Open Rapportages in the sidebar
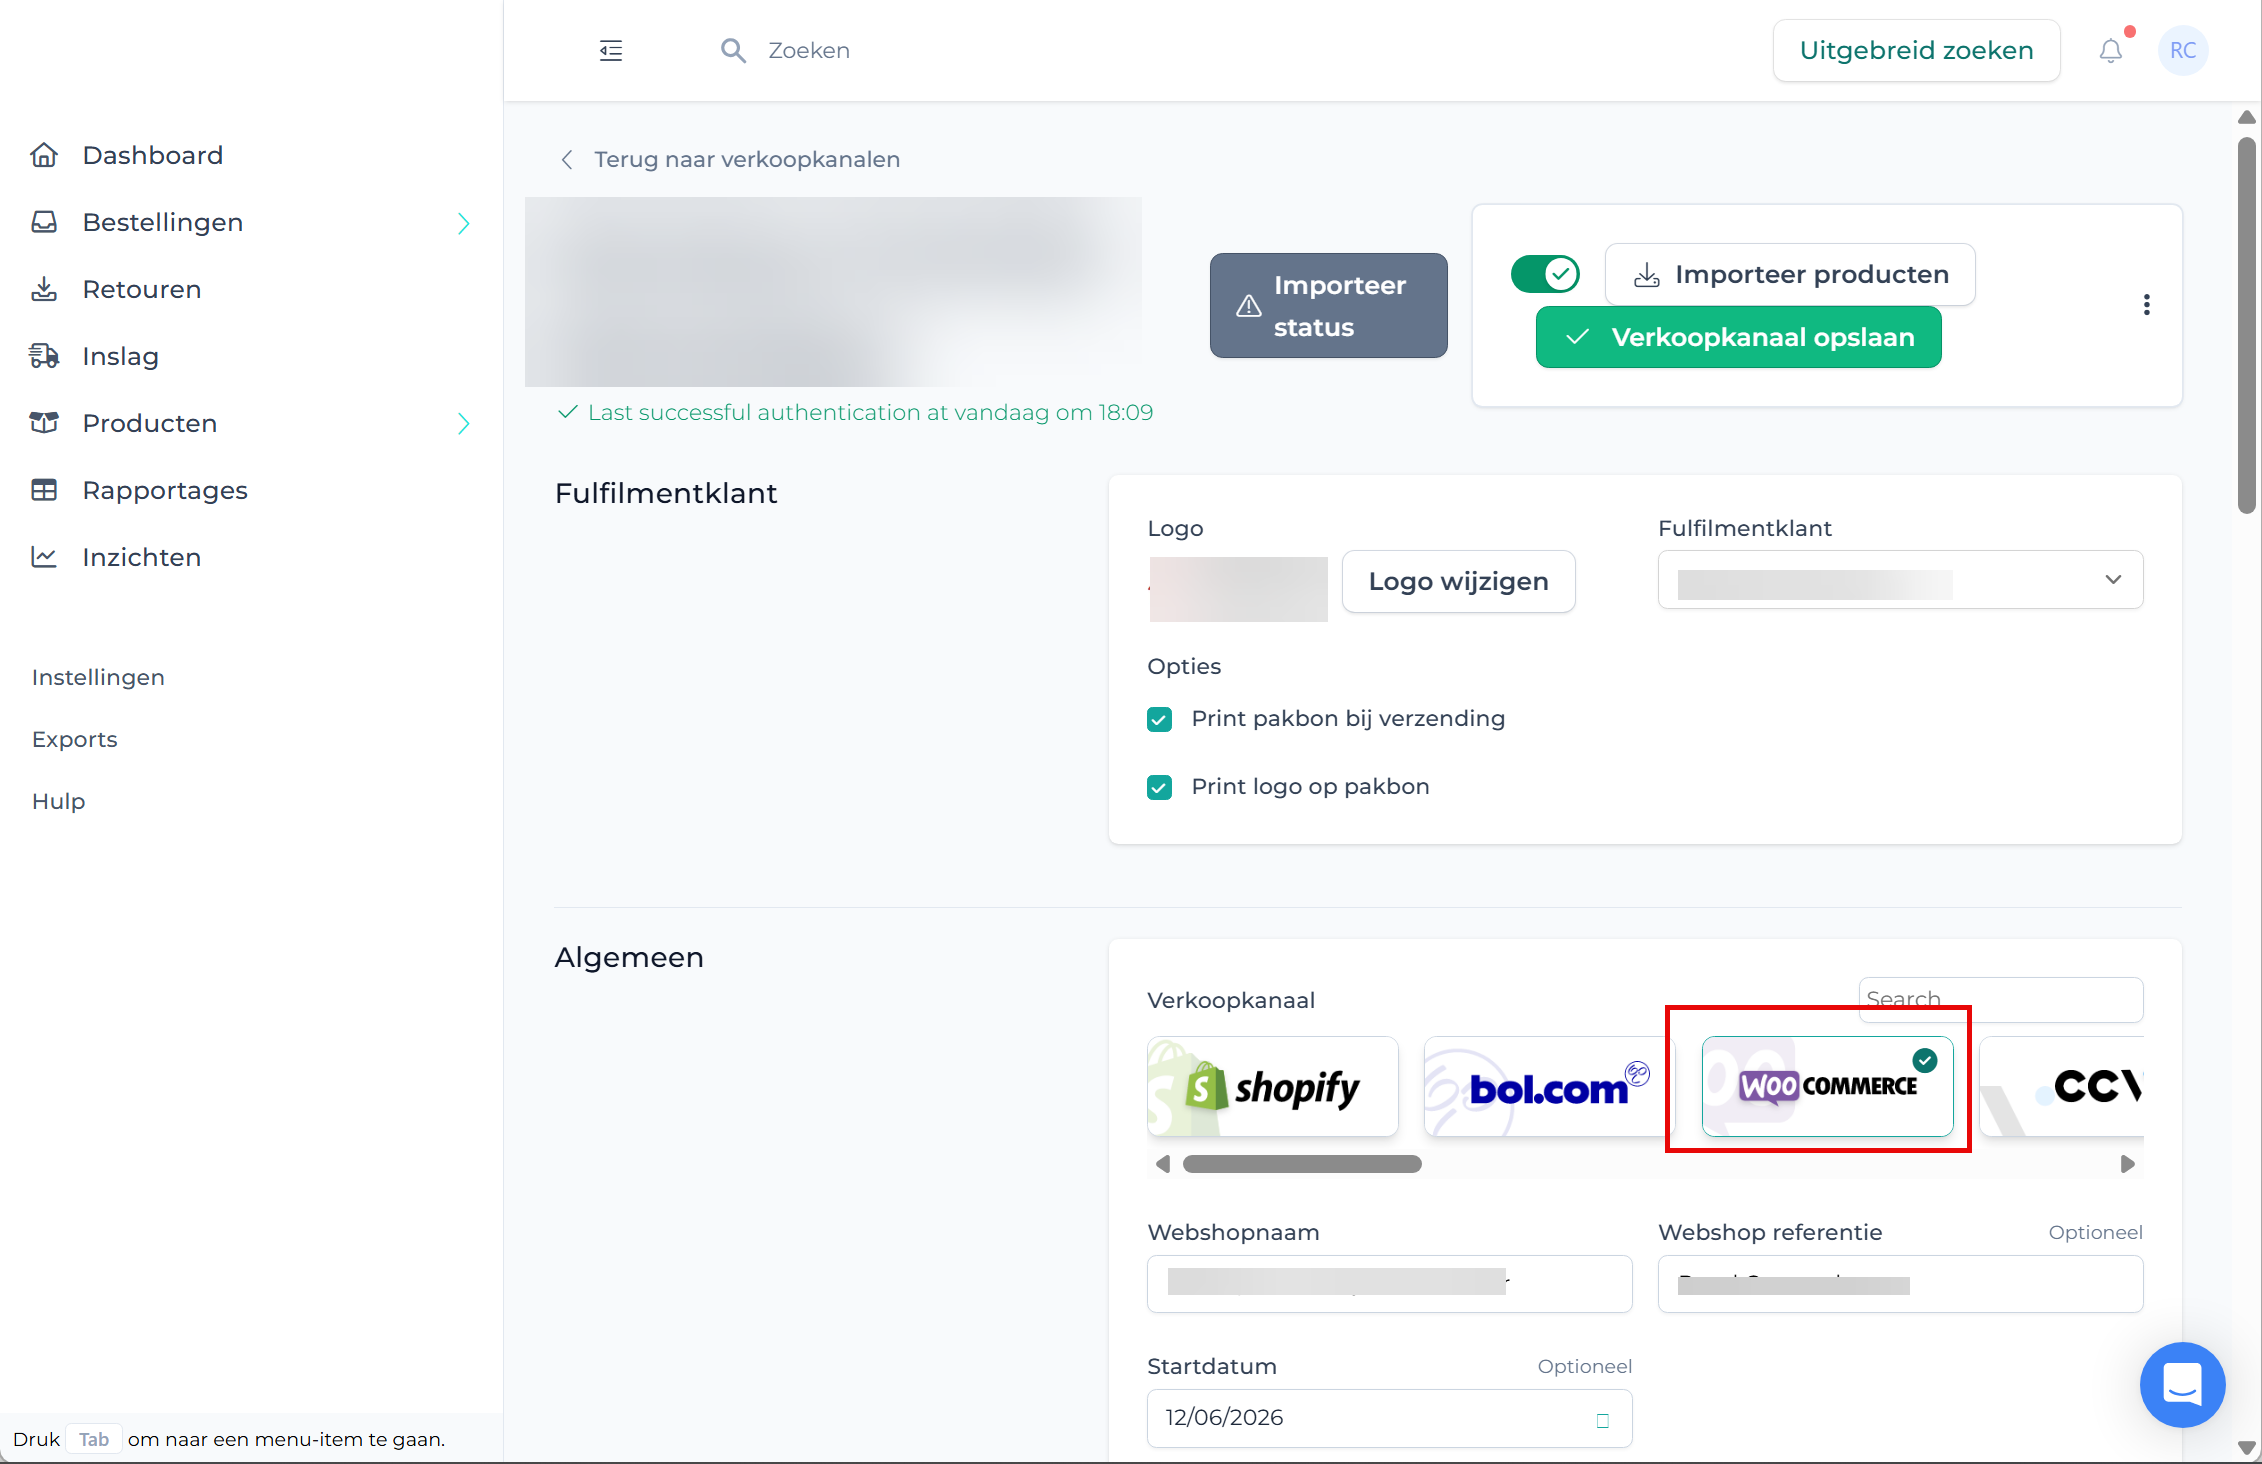Image resolution: width=2262 pixels, height=1464 pixels. [x=165, y=490]
